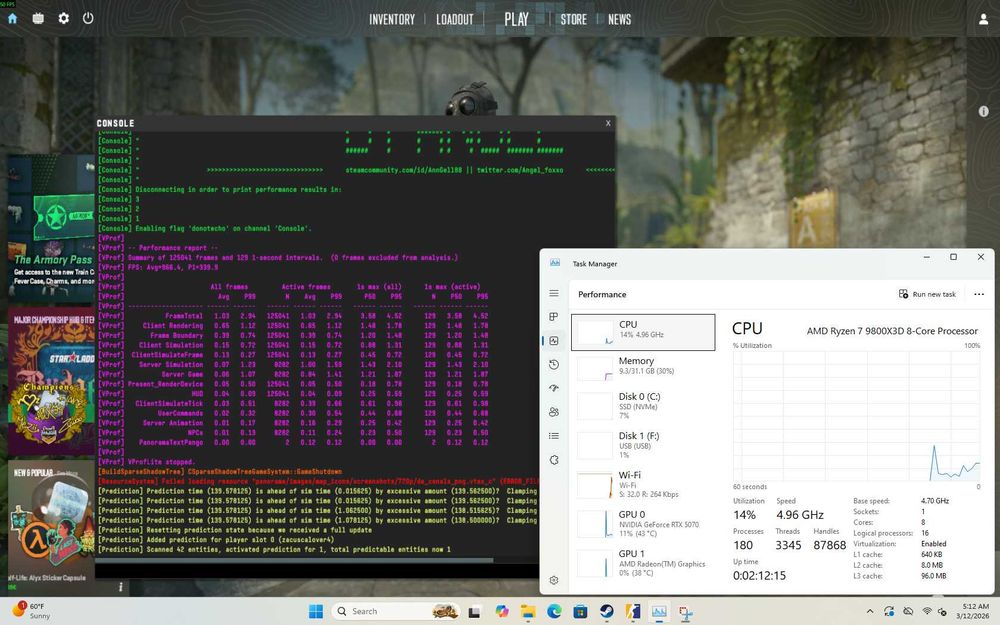Click the CPU utilization graph

click(857, 416)
